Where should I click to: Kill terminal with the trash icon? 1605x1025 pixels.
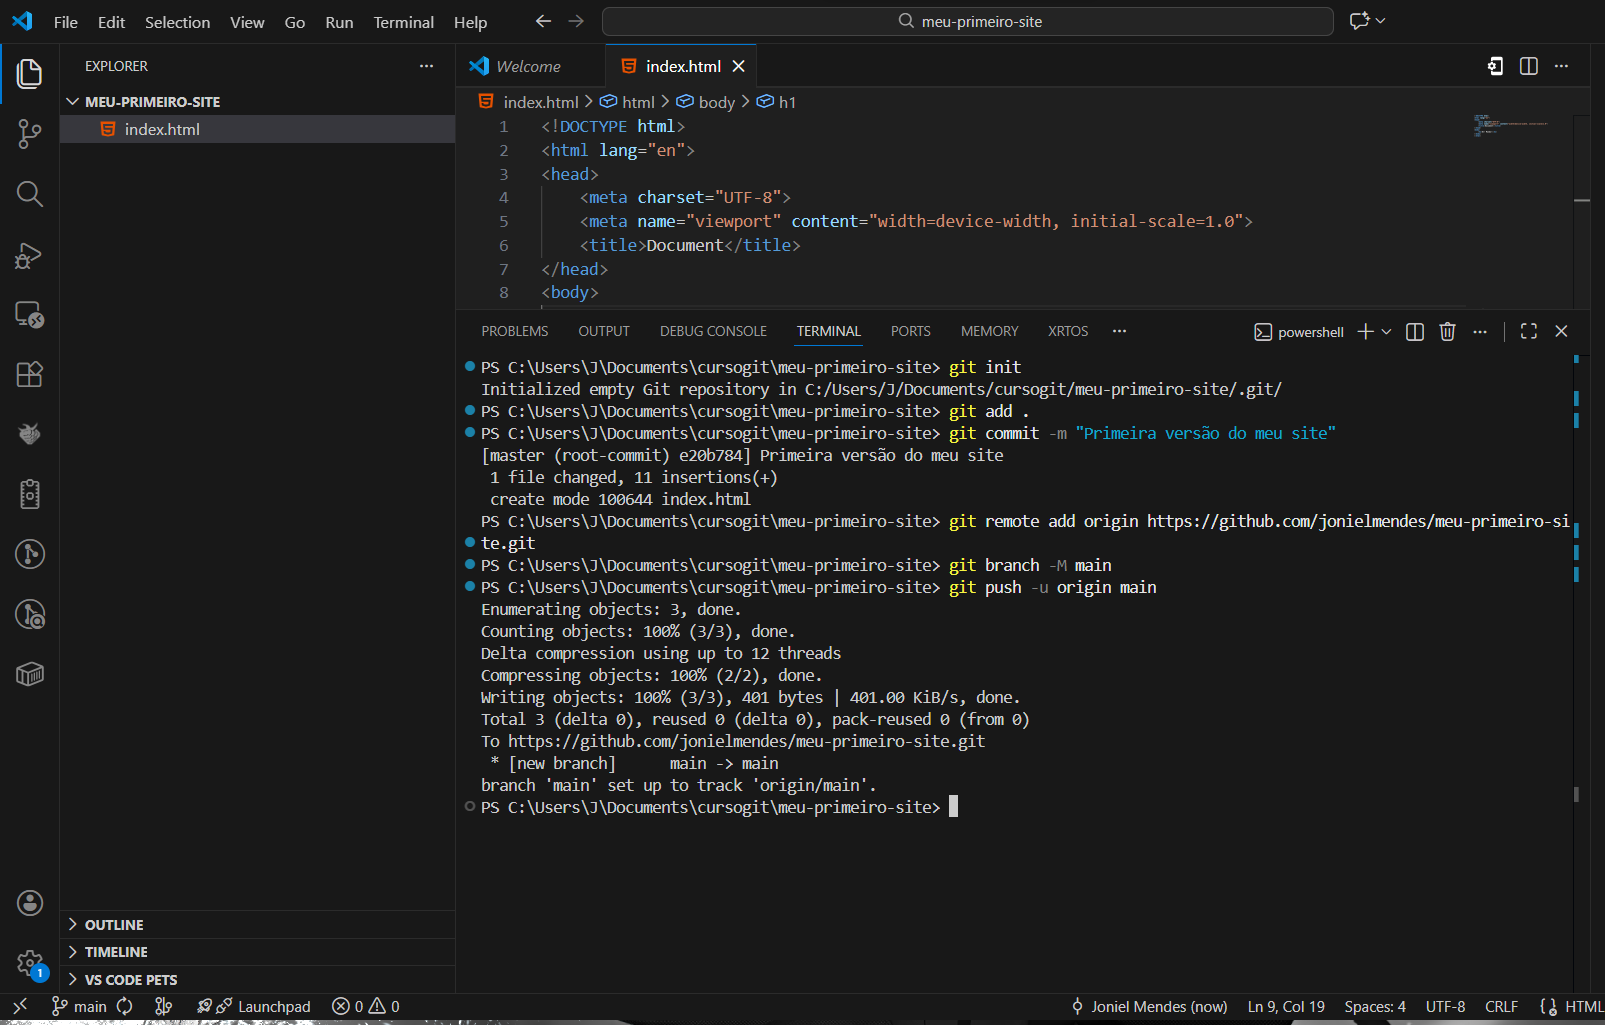pos(1447,332)
